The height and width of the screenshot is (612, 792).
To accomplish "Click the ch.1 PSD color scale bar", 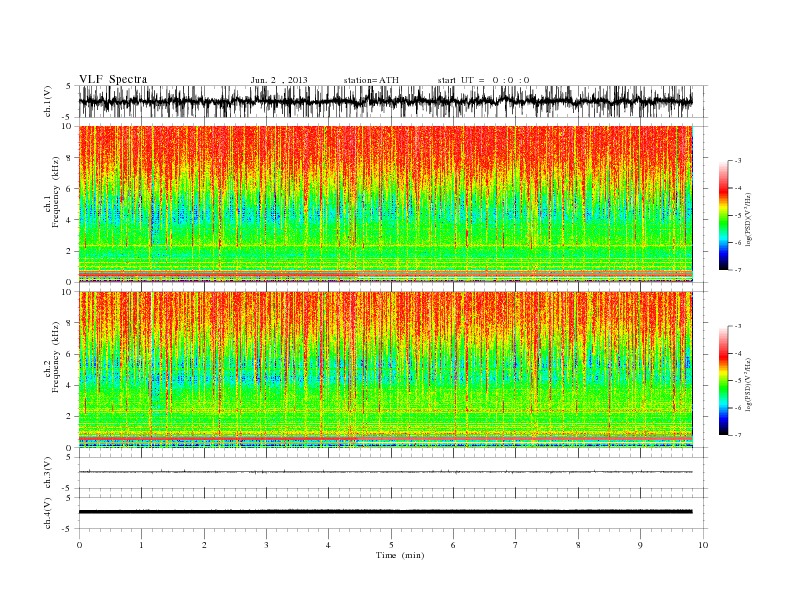I will pos(723,215).
